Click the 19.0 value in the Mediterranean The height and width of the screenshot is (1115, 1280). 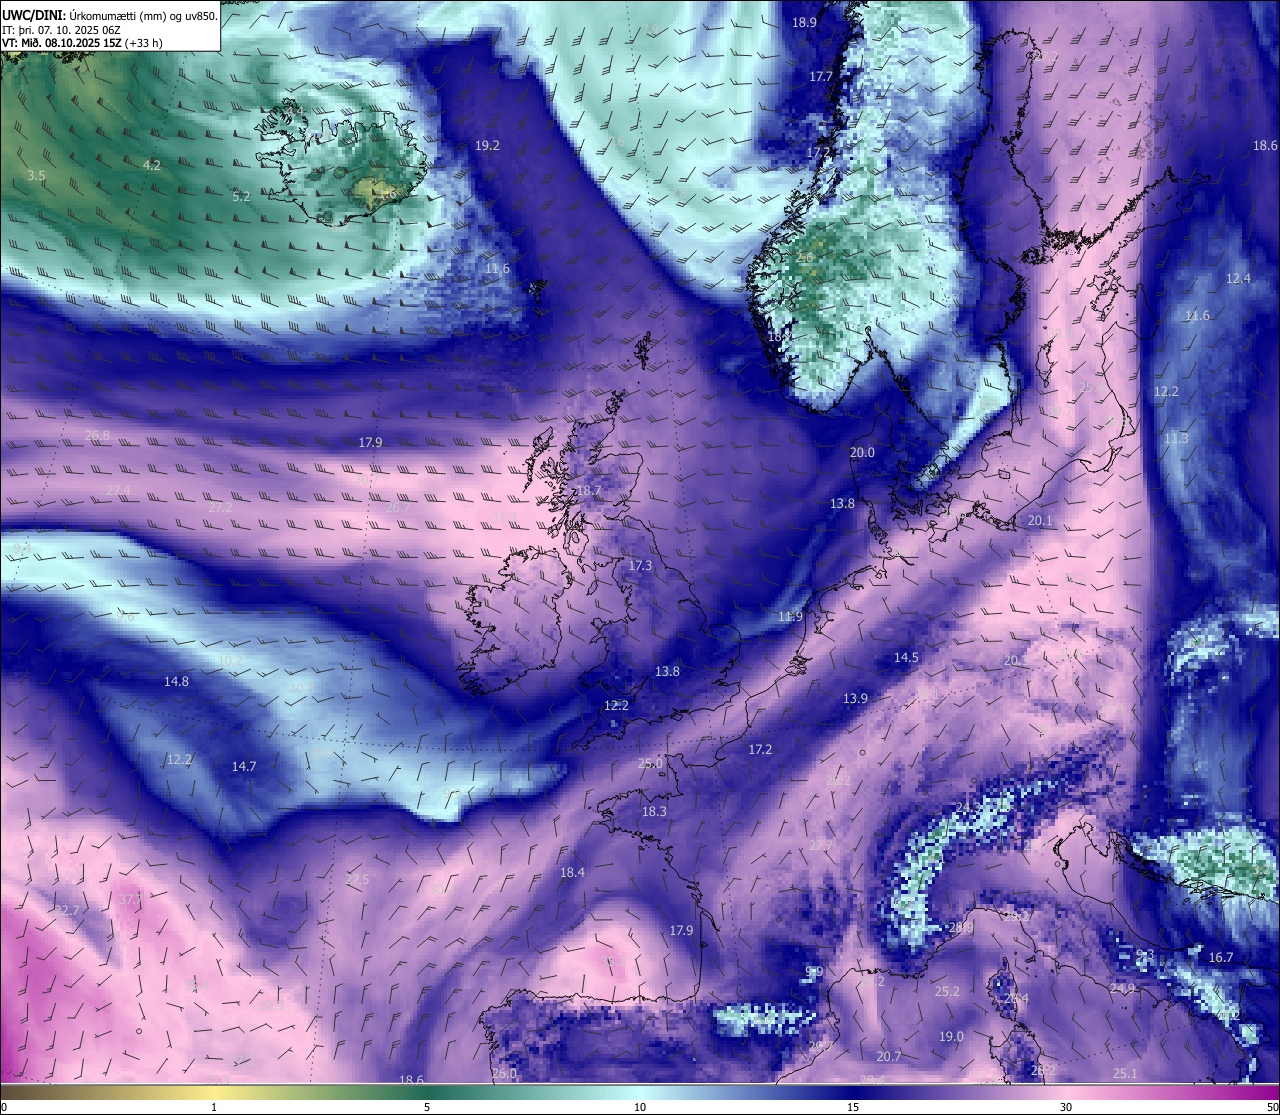(x=951, y=1036)
